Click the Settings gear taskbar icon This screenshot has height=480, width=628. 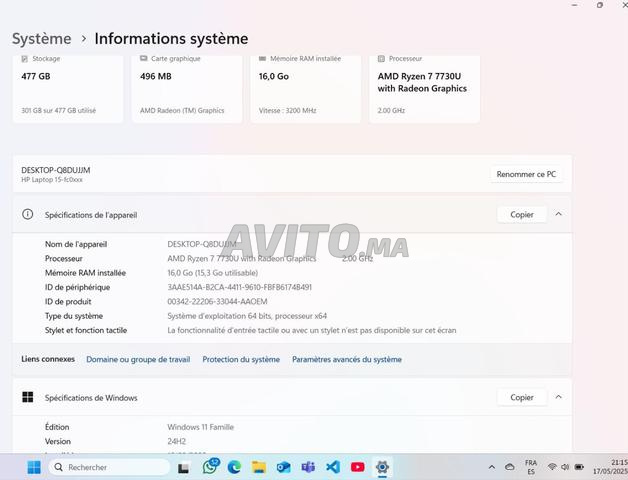pos(382,467)
